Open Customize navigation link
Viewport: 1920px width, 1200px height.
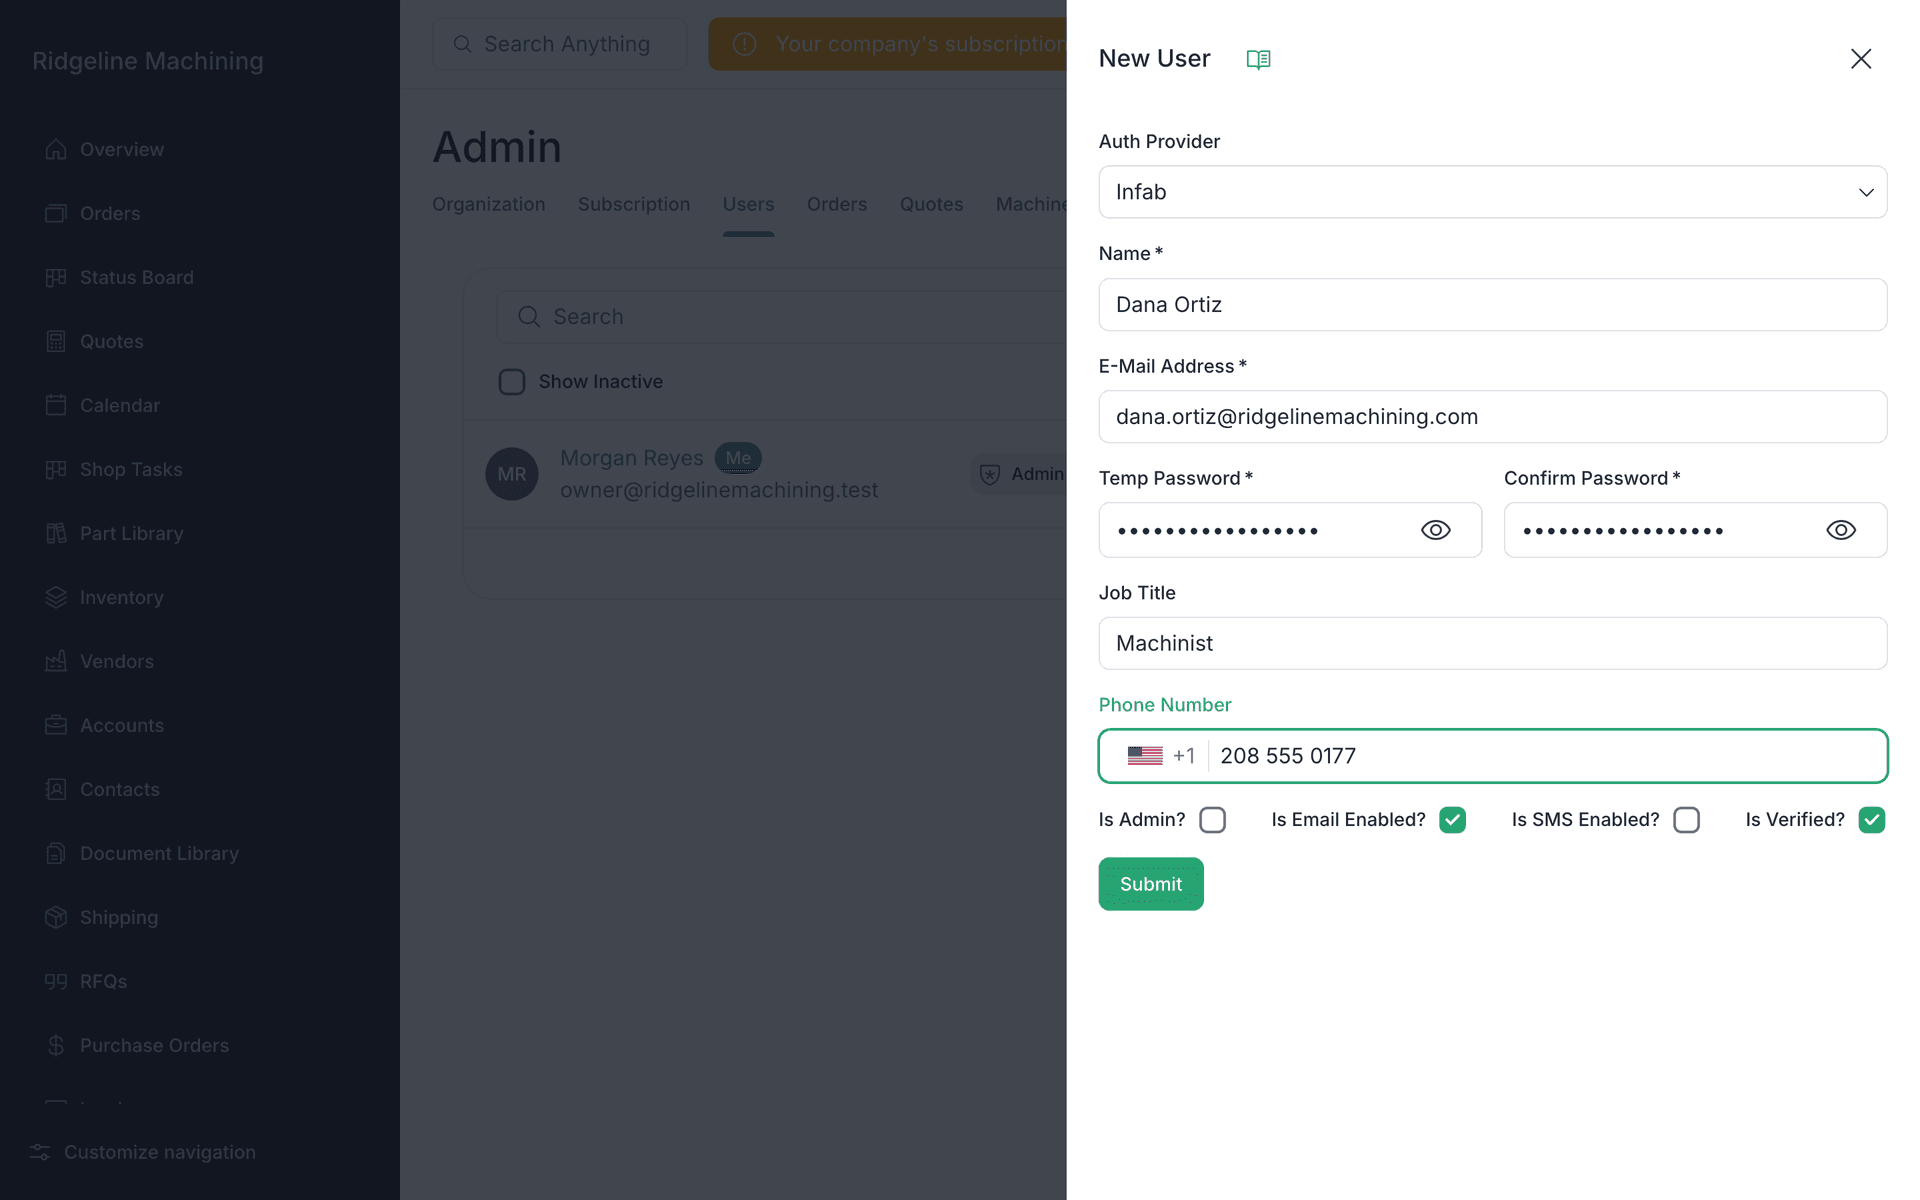(143, 1152)
